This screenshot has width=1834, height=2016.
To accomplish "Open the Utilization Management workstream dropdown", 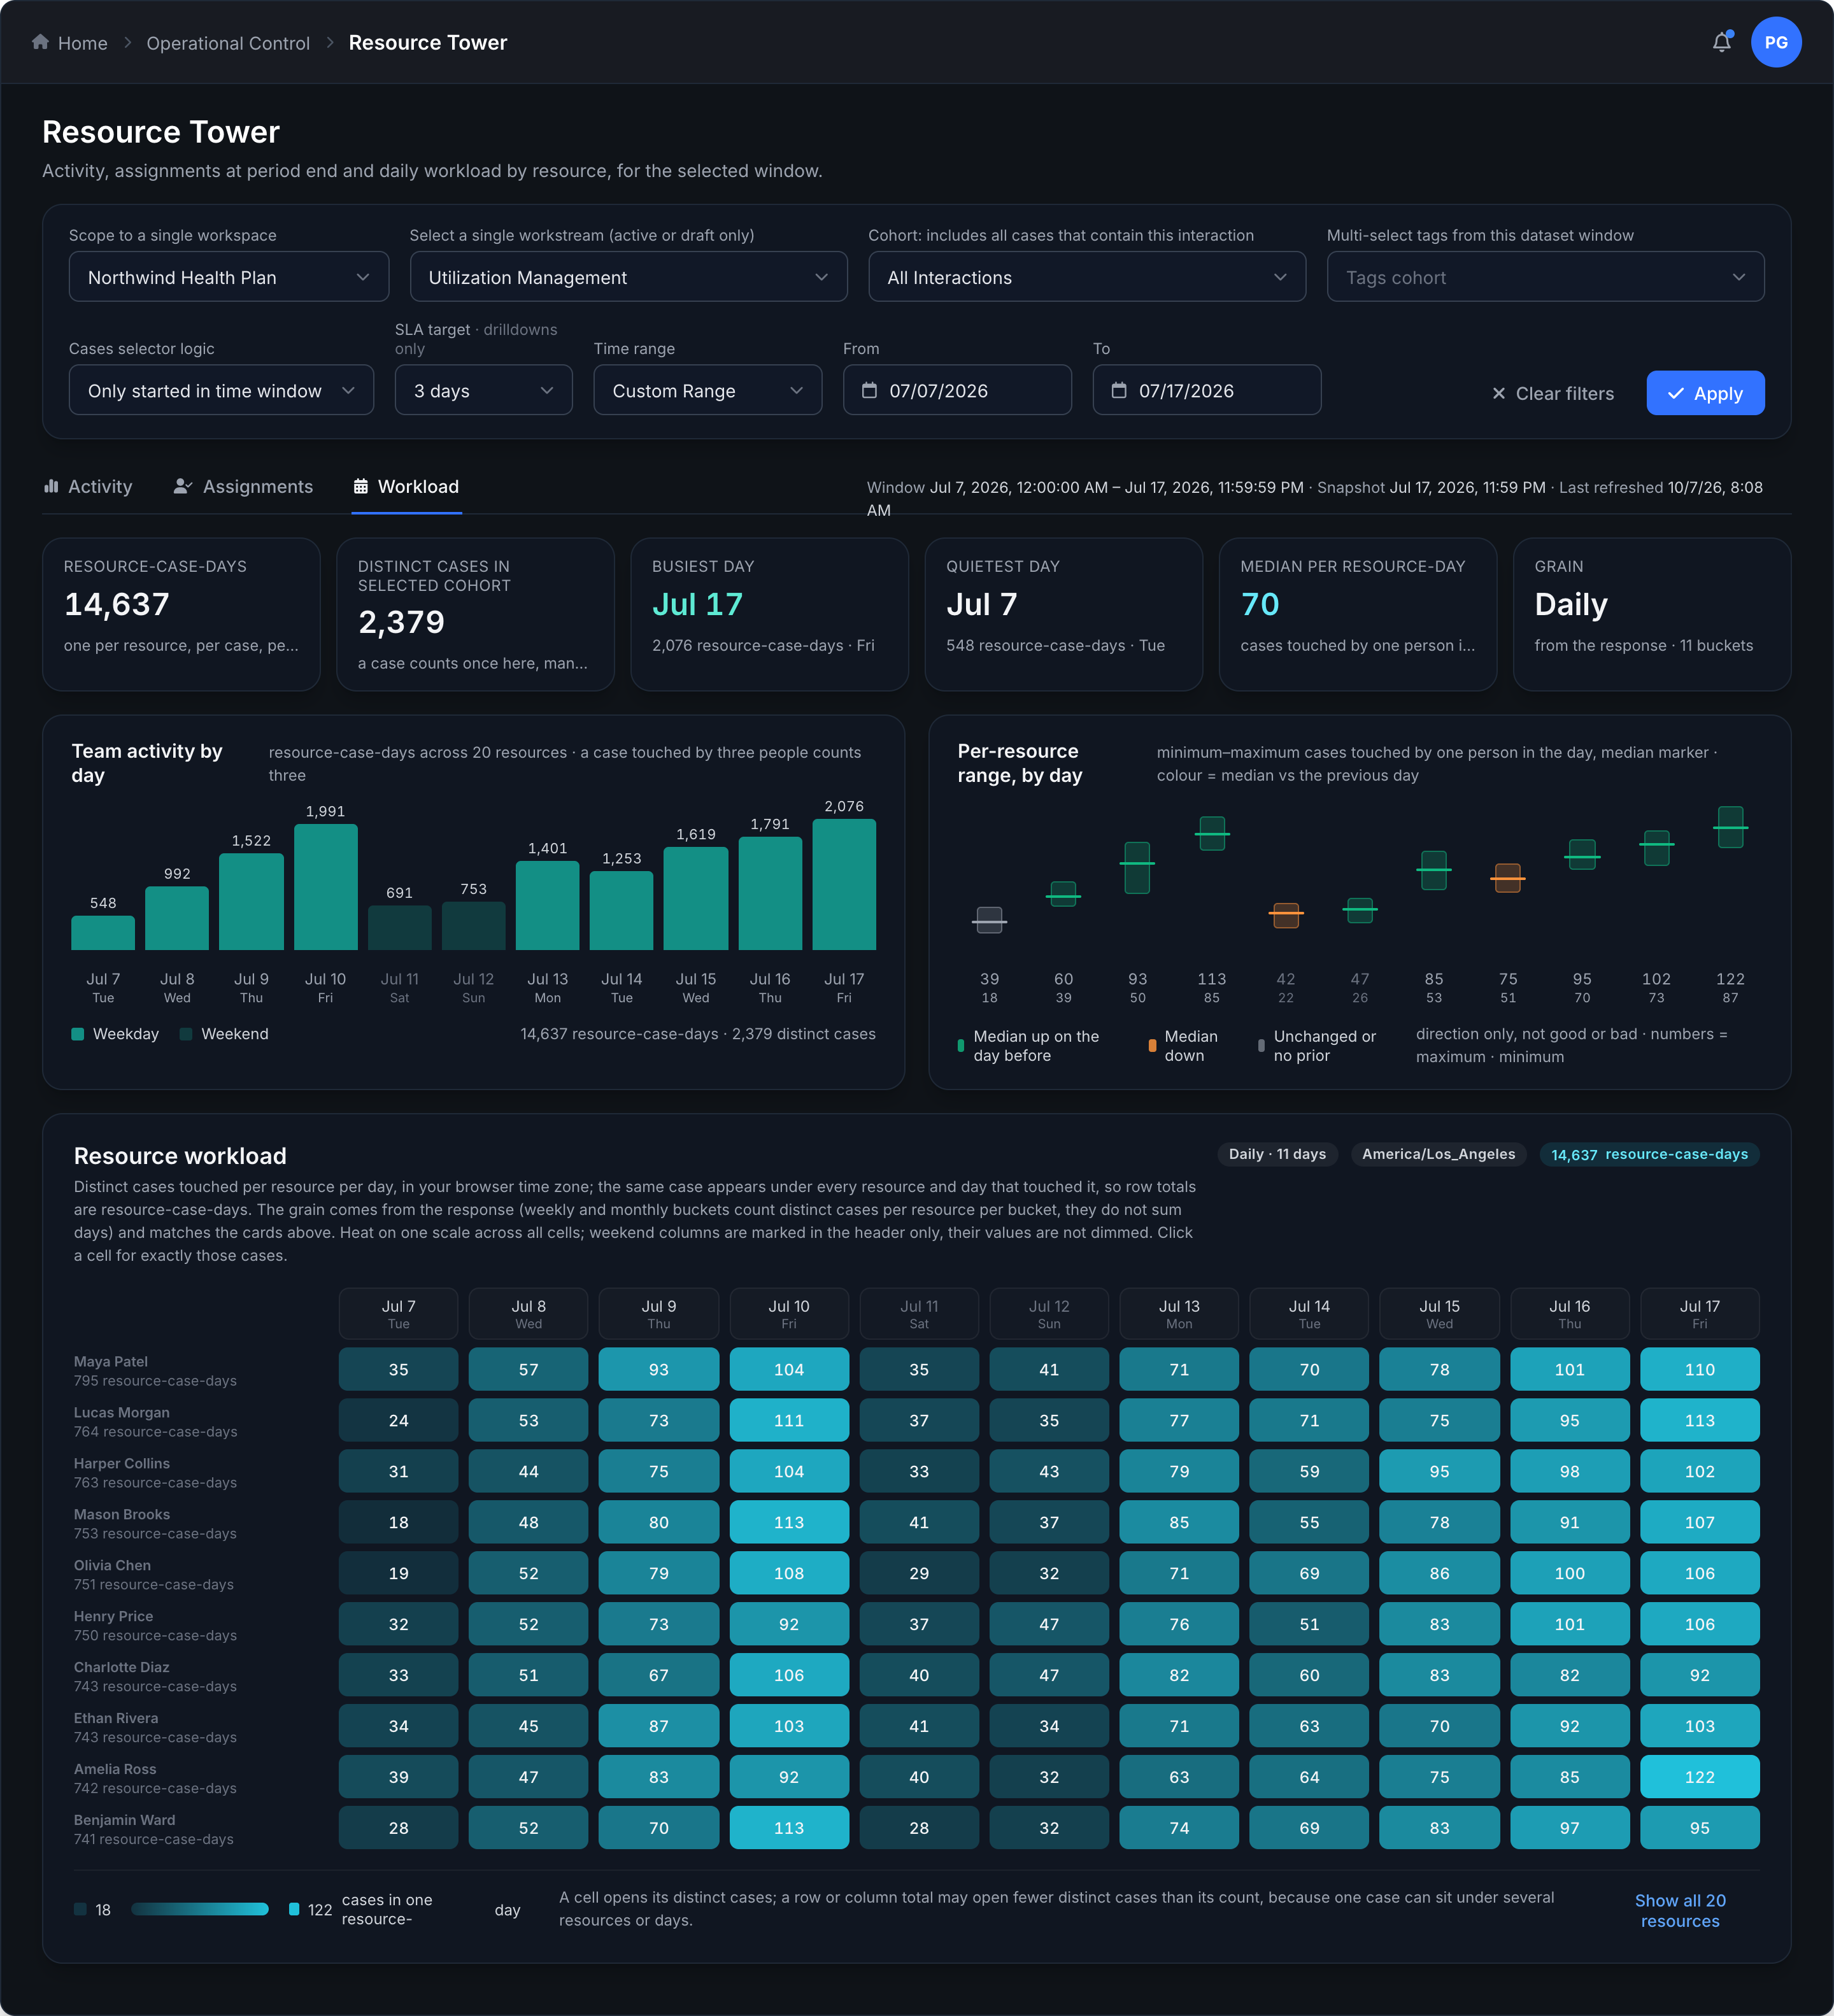I will [628, 277].
